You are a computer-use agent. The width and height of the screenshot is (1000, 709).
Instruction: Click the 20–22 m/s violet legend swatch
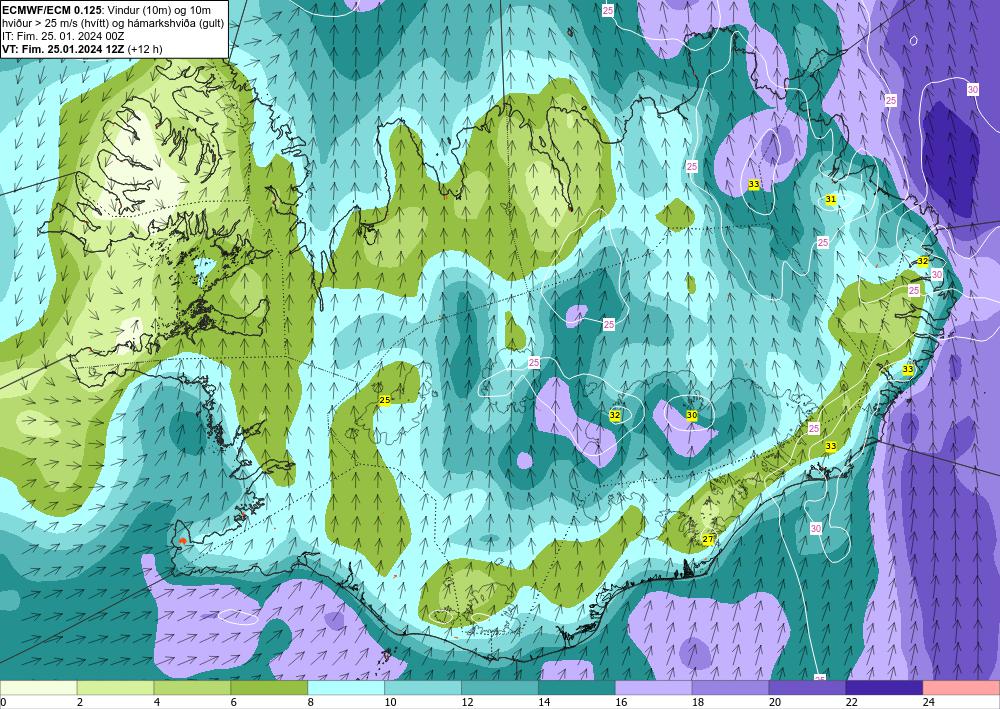(807, 688)
